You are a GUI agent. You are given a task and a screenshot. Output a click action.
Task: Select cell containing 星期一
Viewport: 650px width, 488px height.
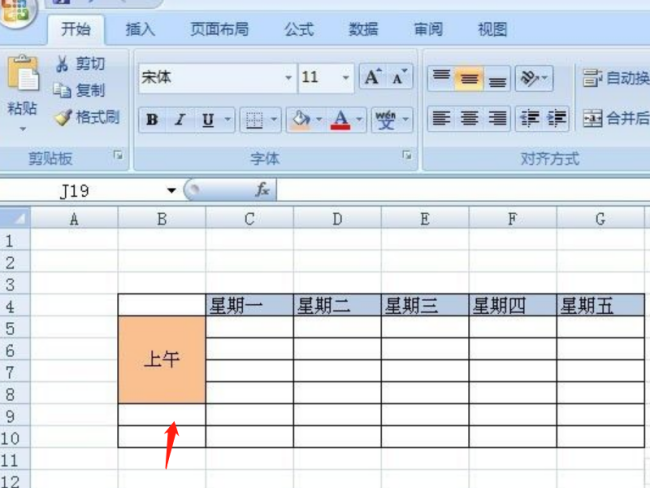coord(250,306)
